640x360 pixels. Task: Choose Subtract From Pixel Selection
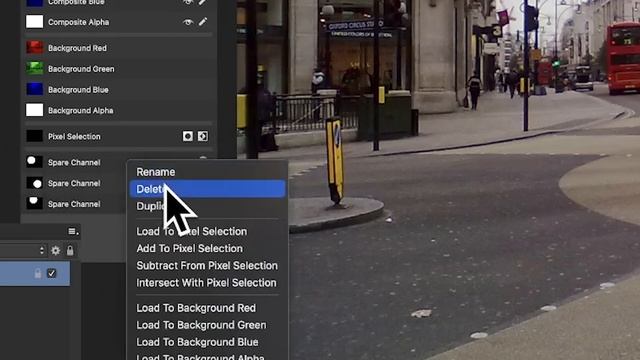pyautogui.click(x=207, y=266)
